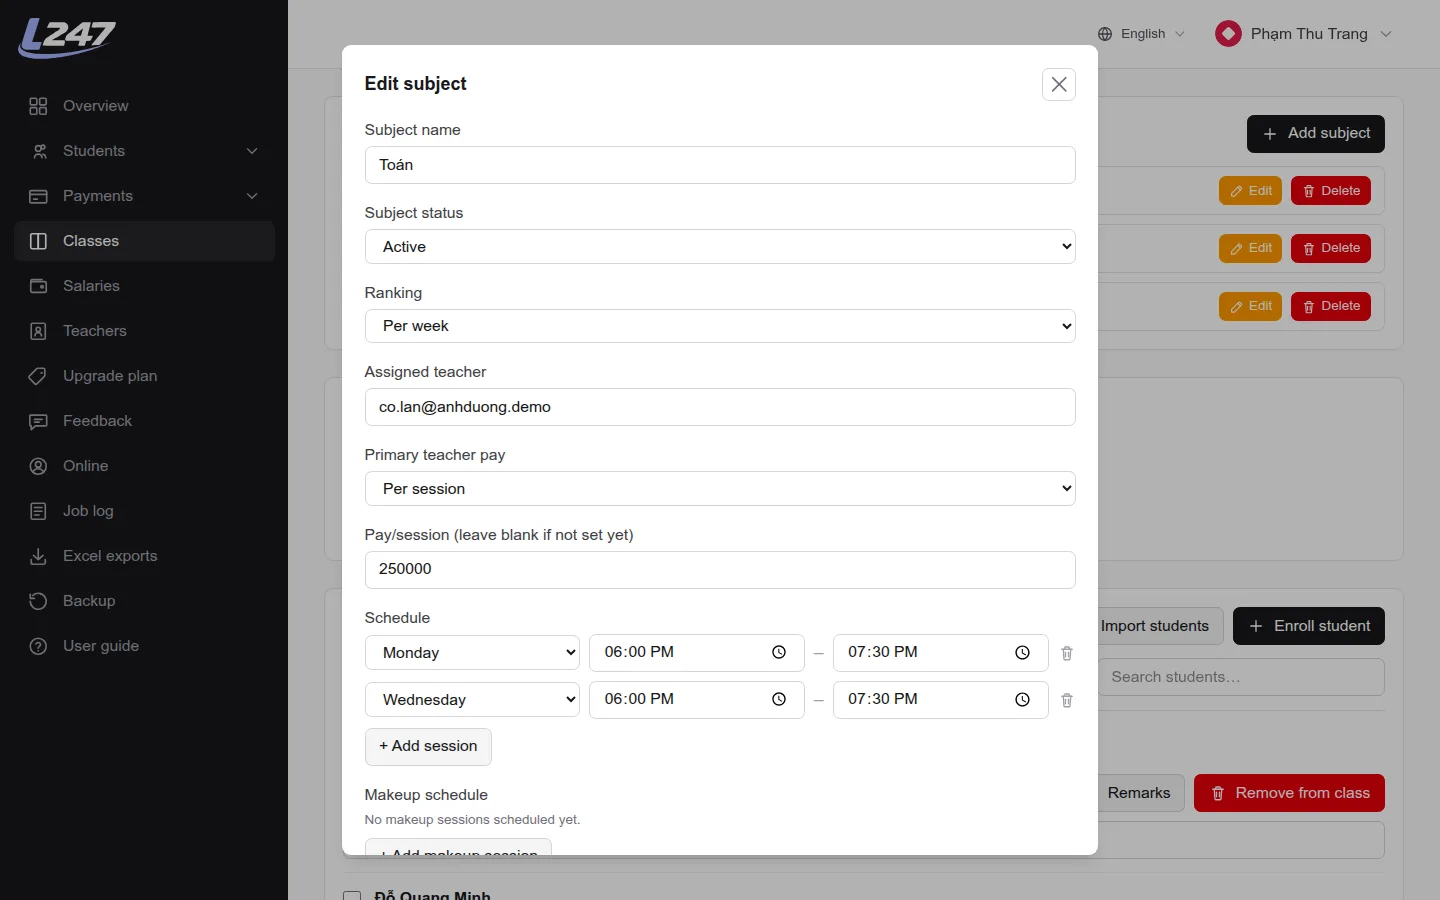This screenshot has width=1440, height=900.
Task: Click the Enroll student button
Action: point(1309,626)
